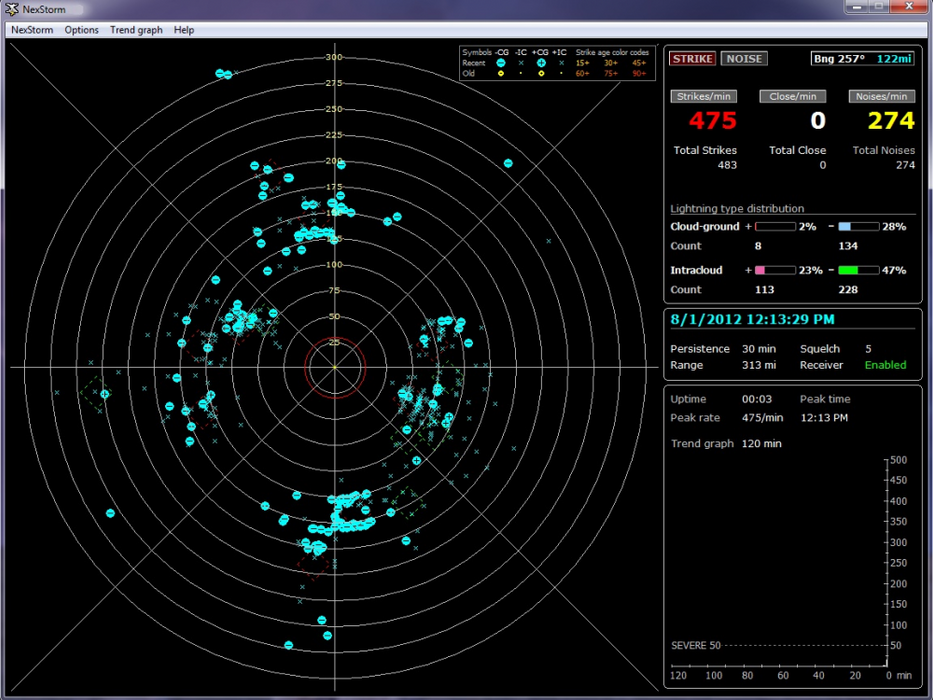Click the red 25-mile range ring center
The image size is (933, 700).
(x=335, y=367)
